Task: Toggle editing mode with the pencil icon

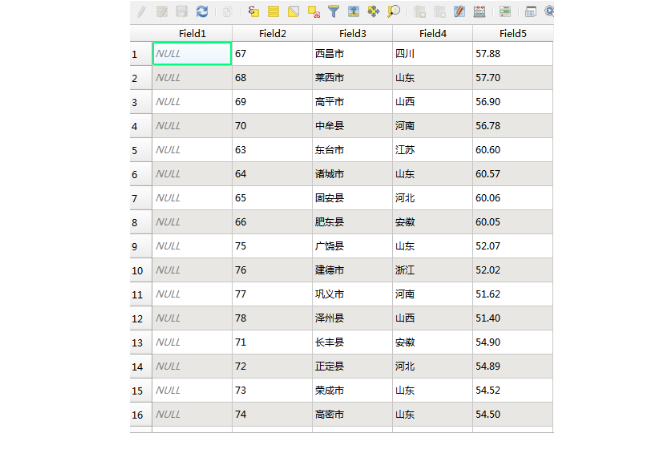Action: (x=141, y=12)
